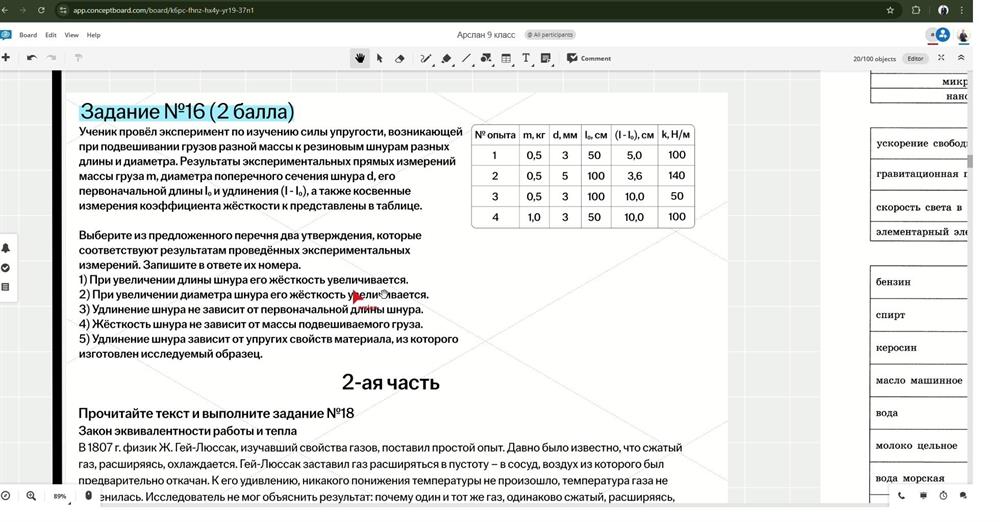The image size is (1000, 522).
Task: Click statement 2 about diameter and stiffness
Action: click(254, 295)
